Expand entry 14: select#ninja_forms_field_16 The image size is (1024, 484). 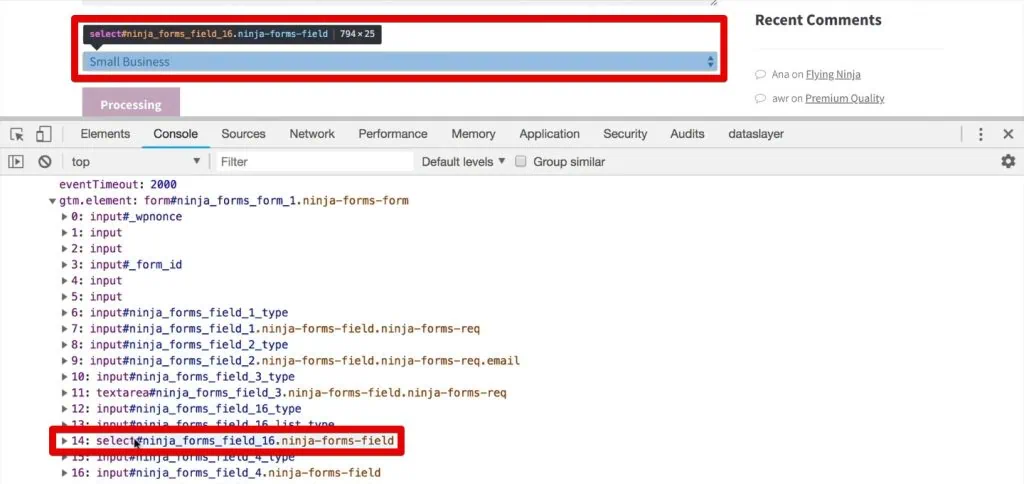pos(65,441)
